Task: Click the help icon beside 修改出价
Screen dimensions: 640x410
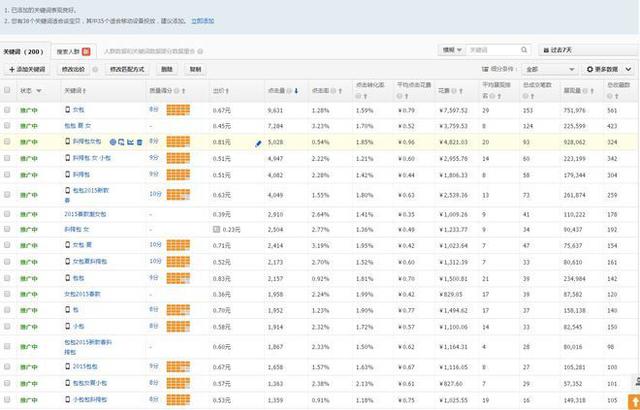Action: tap(95, 69)
